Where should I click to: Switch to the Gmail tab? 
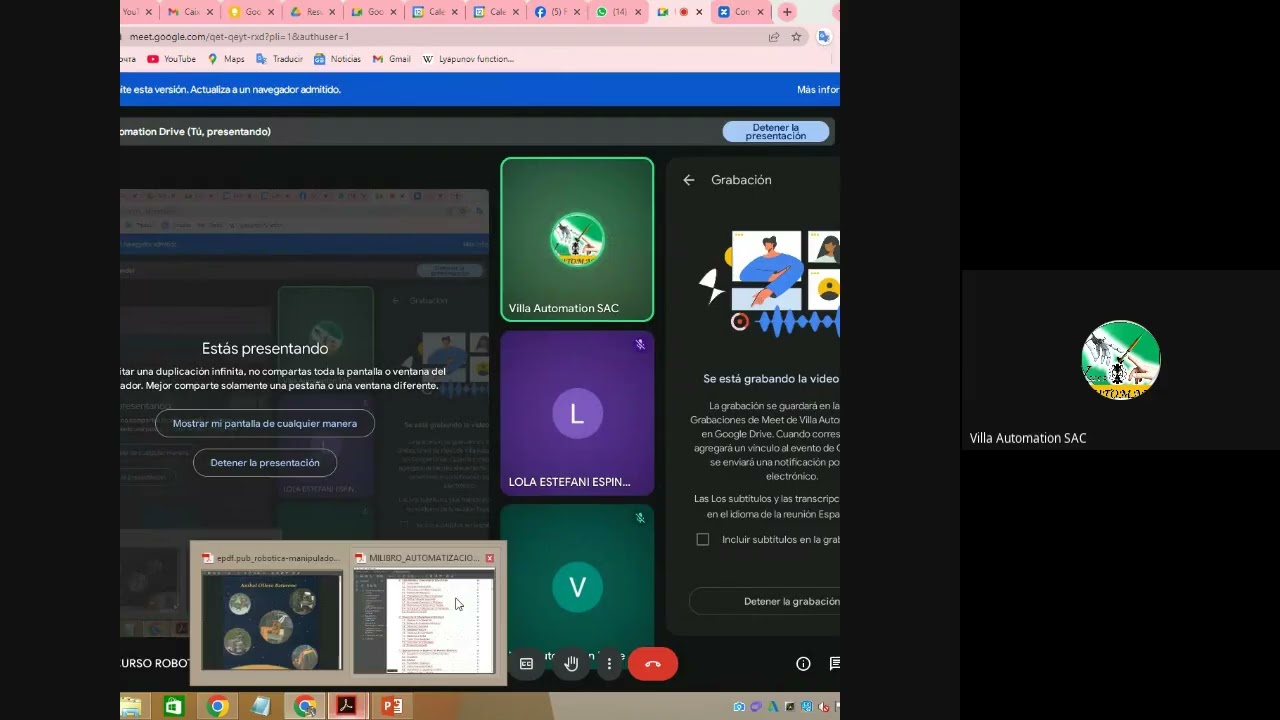point(189,12)
